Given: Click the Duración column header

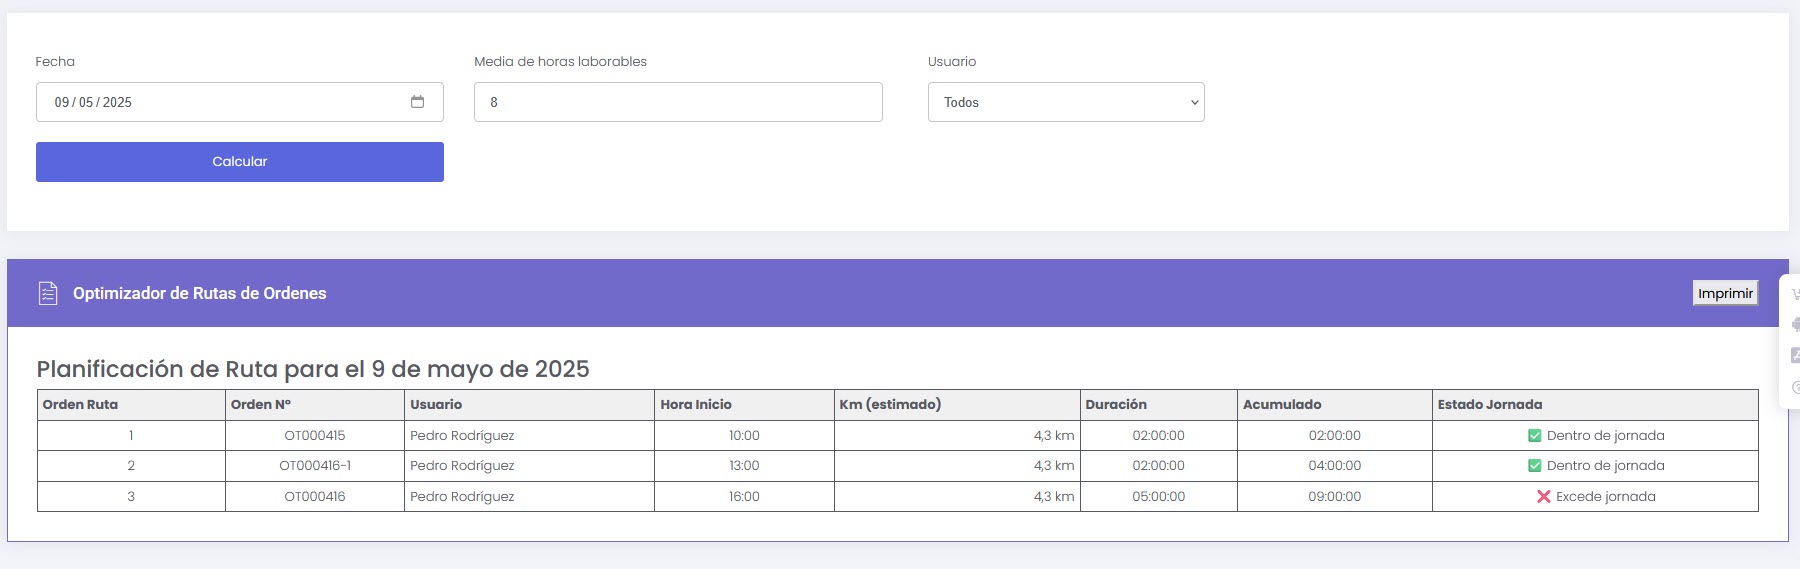Looking at the screenshot, I should [x=1159, y=405].
